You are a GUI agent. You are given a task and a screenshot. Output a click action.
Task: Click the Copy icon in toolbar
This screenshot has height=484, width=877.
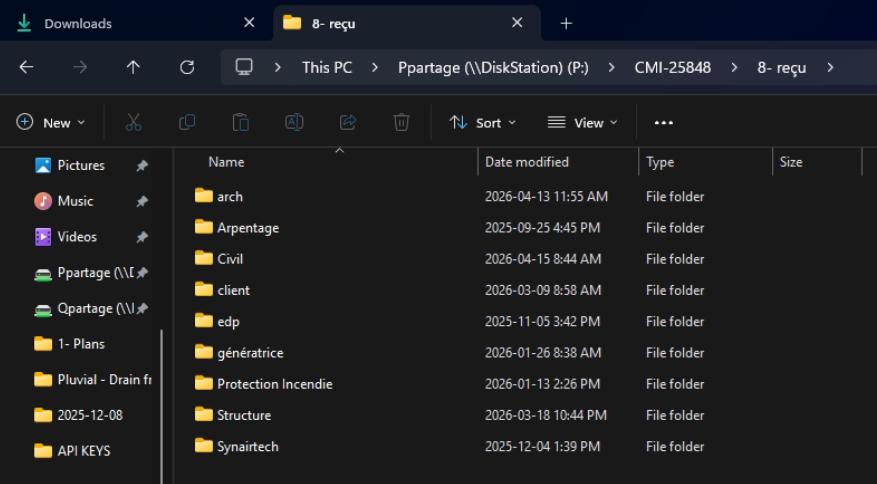pos(187,122)
